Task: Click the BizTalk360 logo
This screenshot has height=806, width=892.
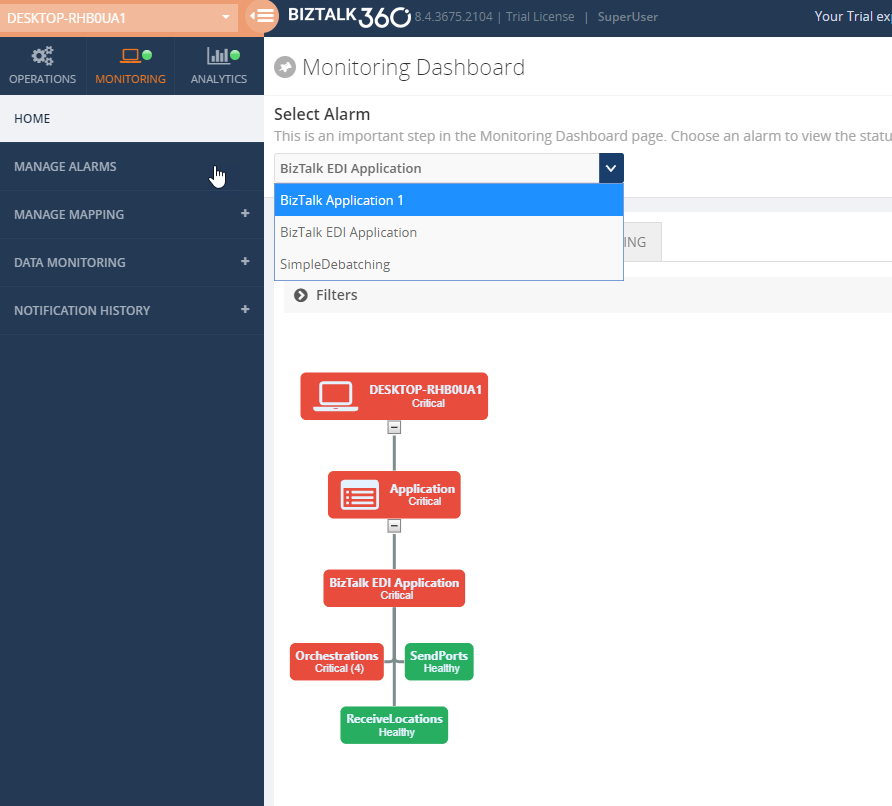Action: [349, 17]
